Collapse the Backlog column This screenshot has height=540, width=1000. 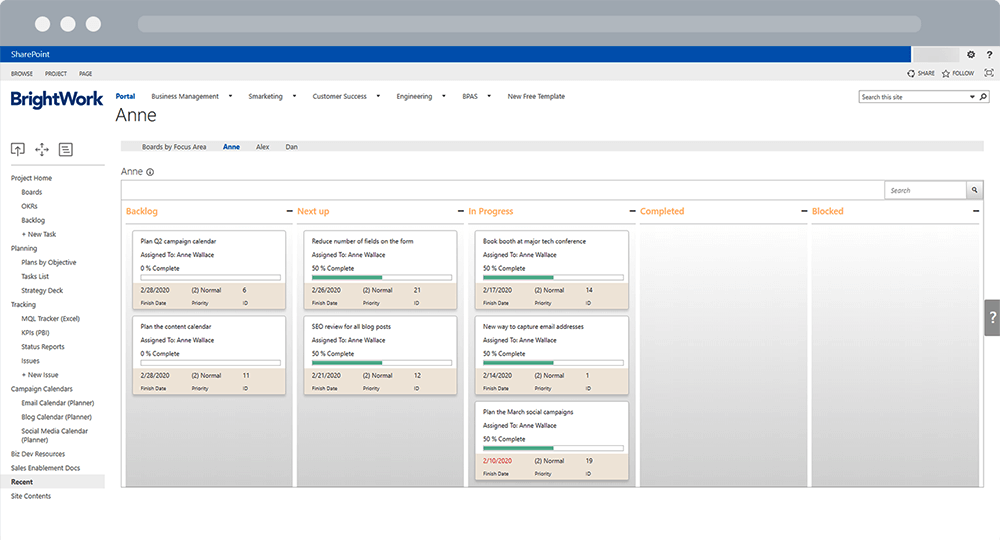coord(289,212)
